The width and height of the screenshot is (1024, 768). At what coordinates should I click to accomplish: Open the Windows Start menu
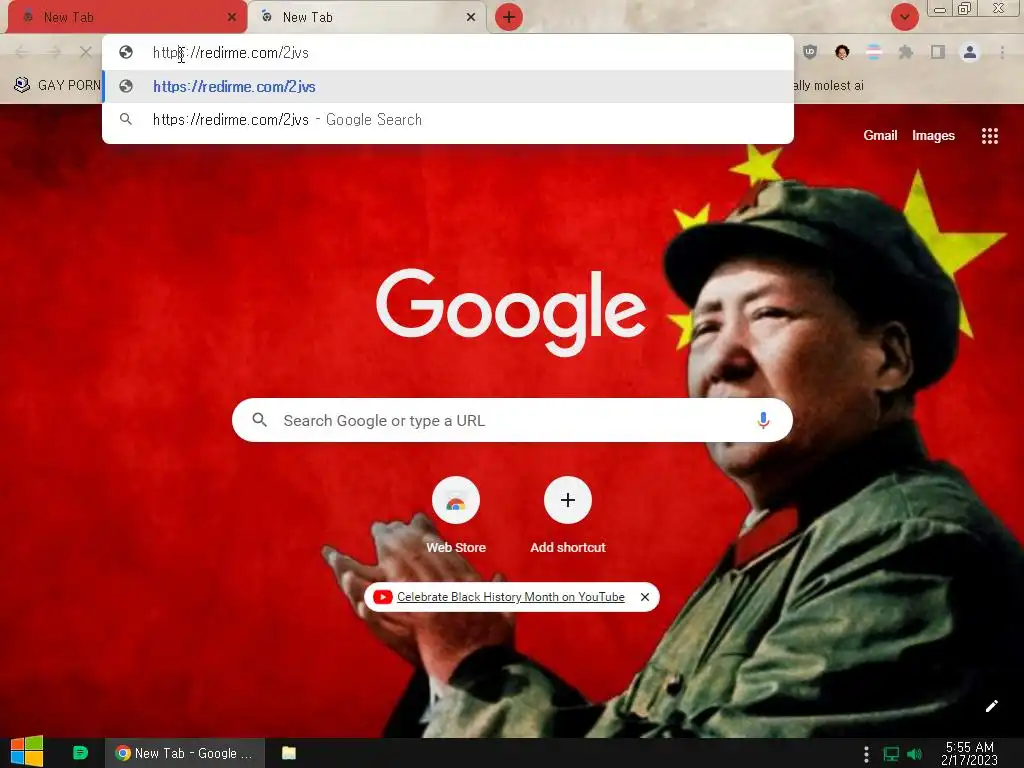pyautogui.click(x=27, y=752)
